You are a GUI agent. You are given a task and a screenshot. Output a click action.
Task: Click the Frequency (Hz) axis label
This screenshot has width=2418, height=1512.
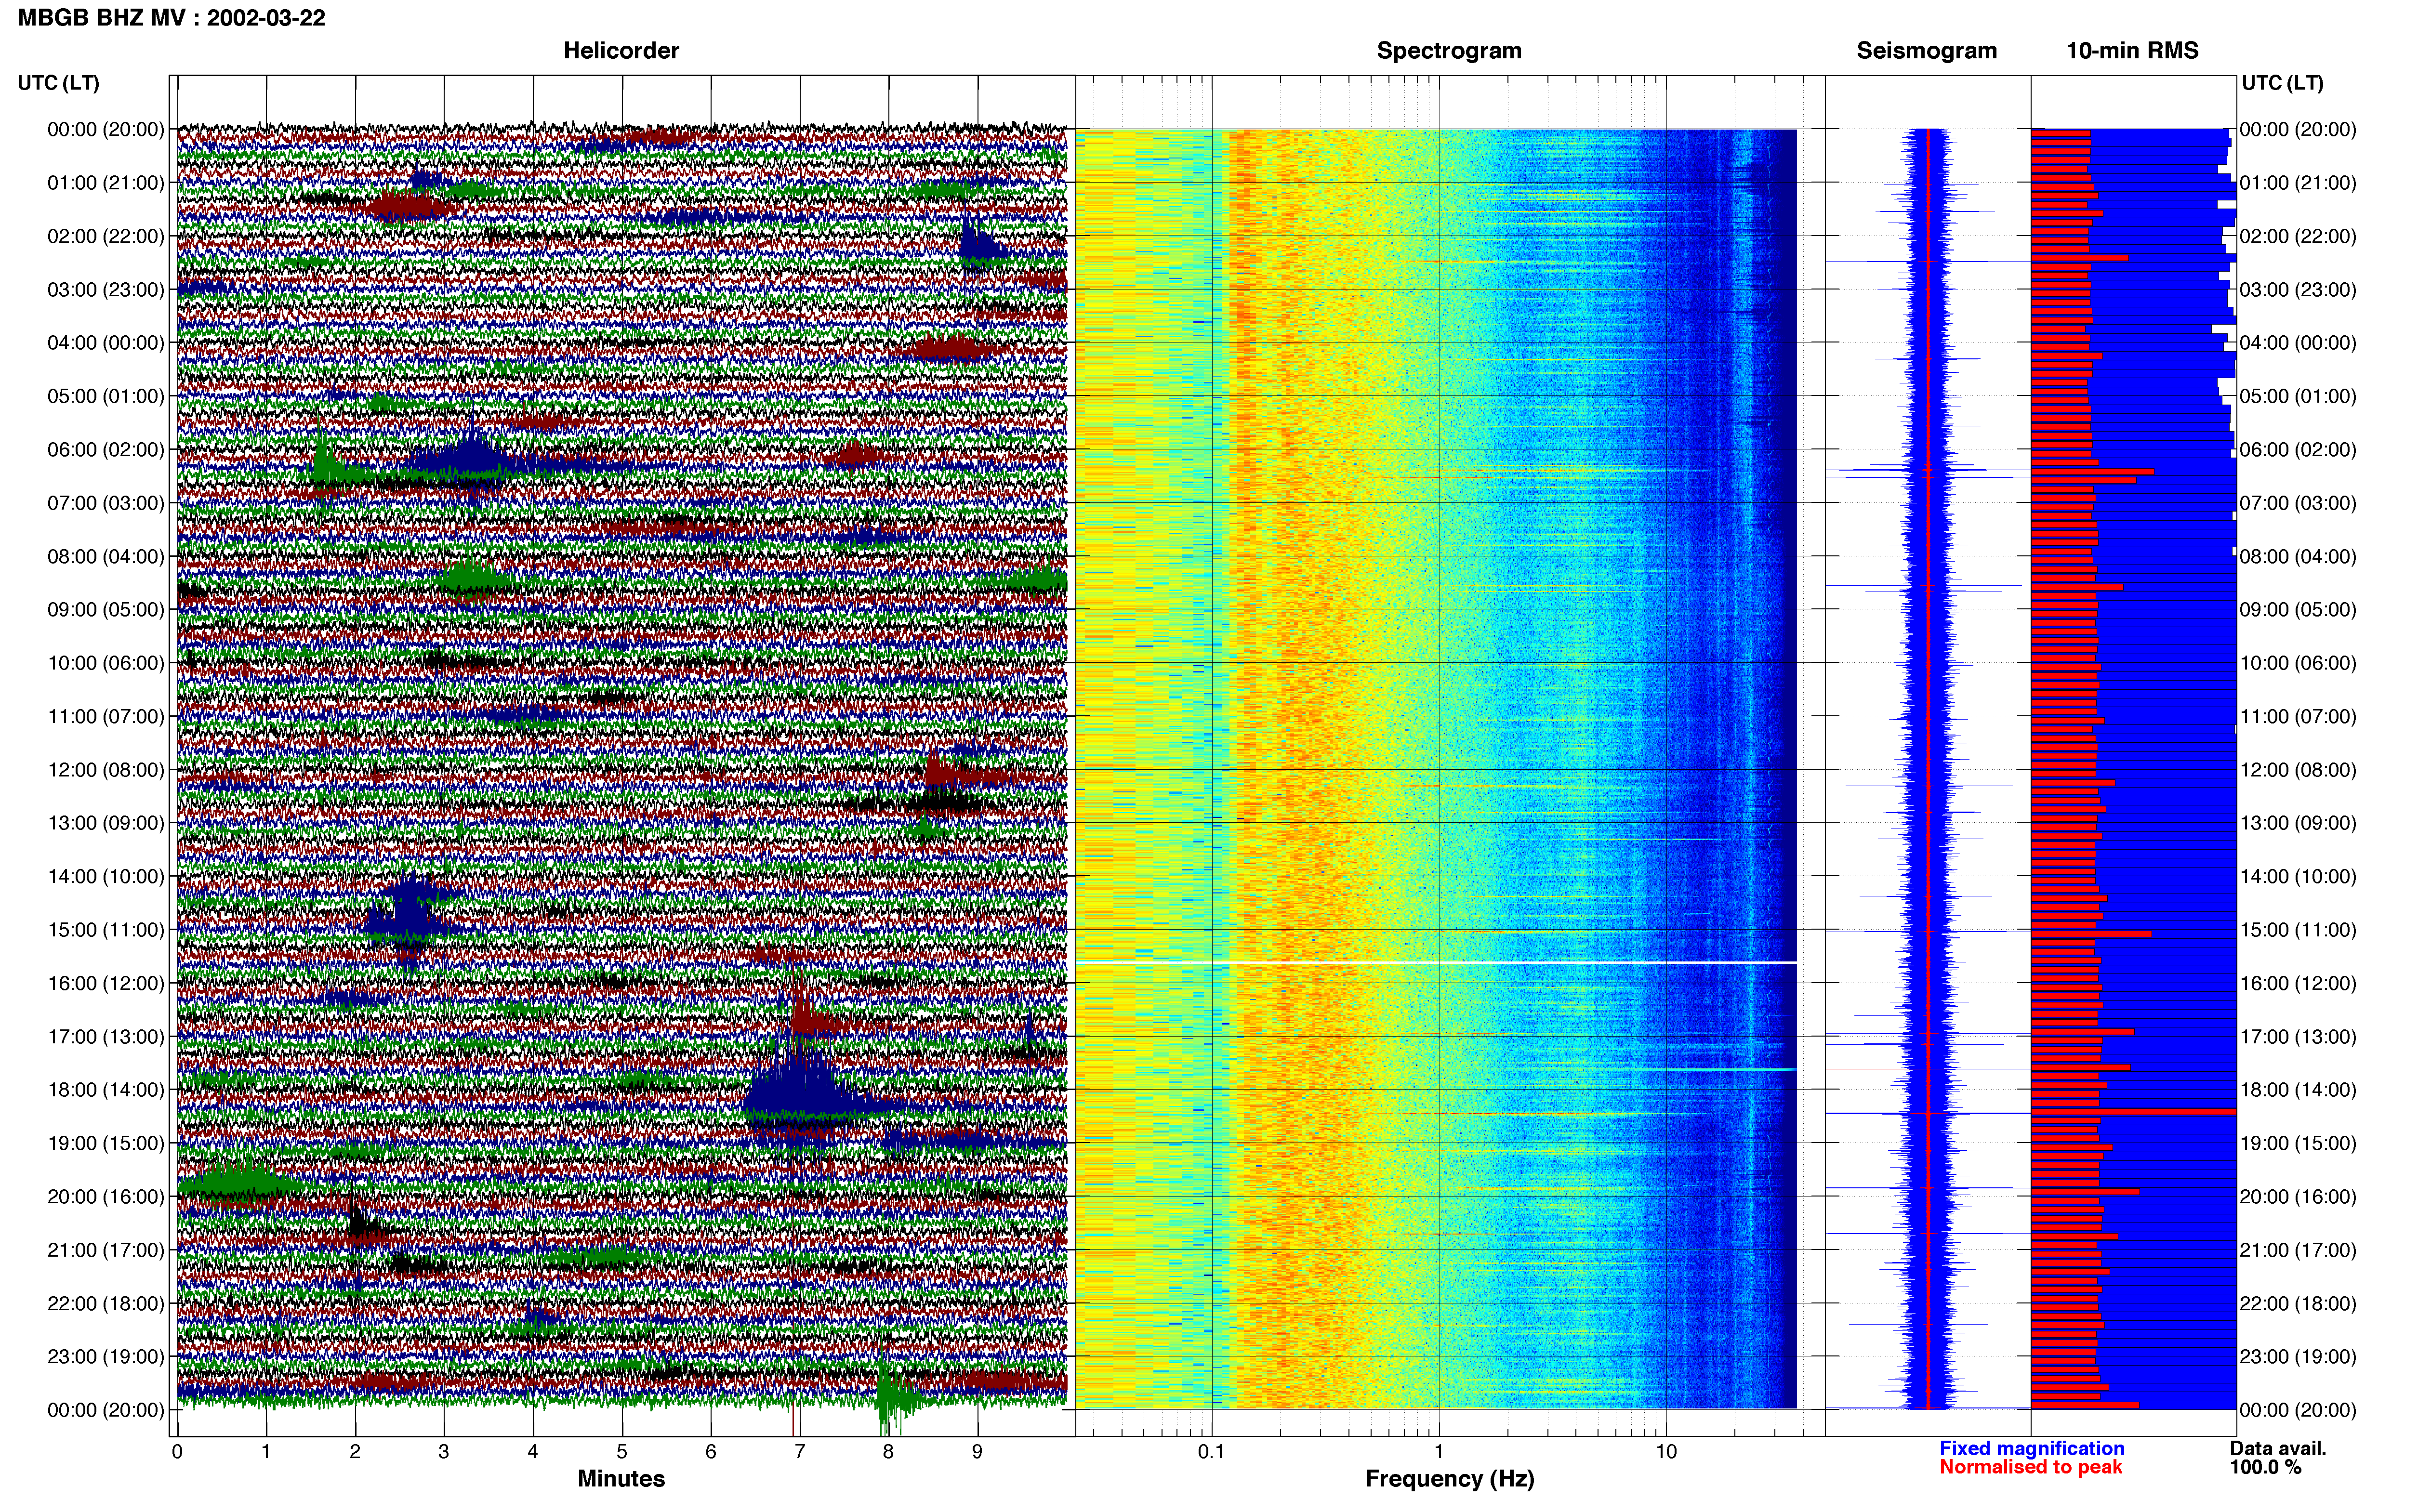(1449, 1478)
